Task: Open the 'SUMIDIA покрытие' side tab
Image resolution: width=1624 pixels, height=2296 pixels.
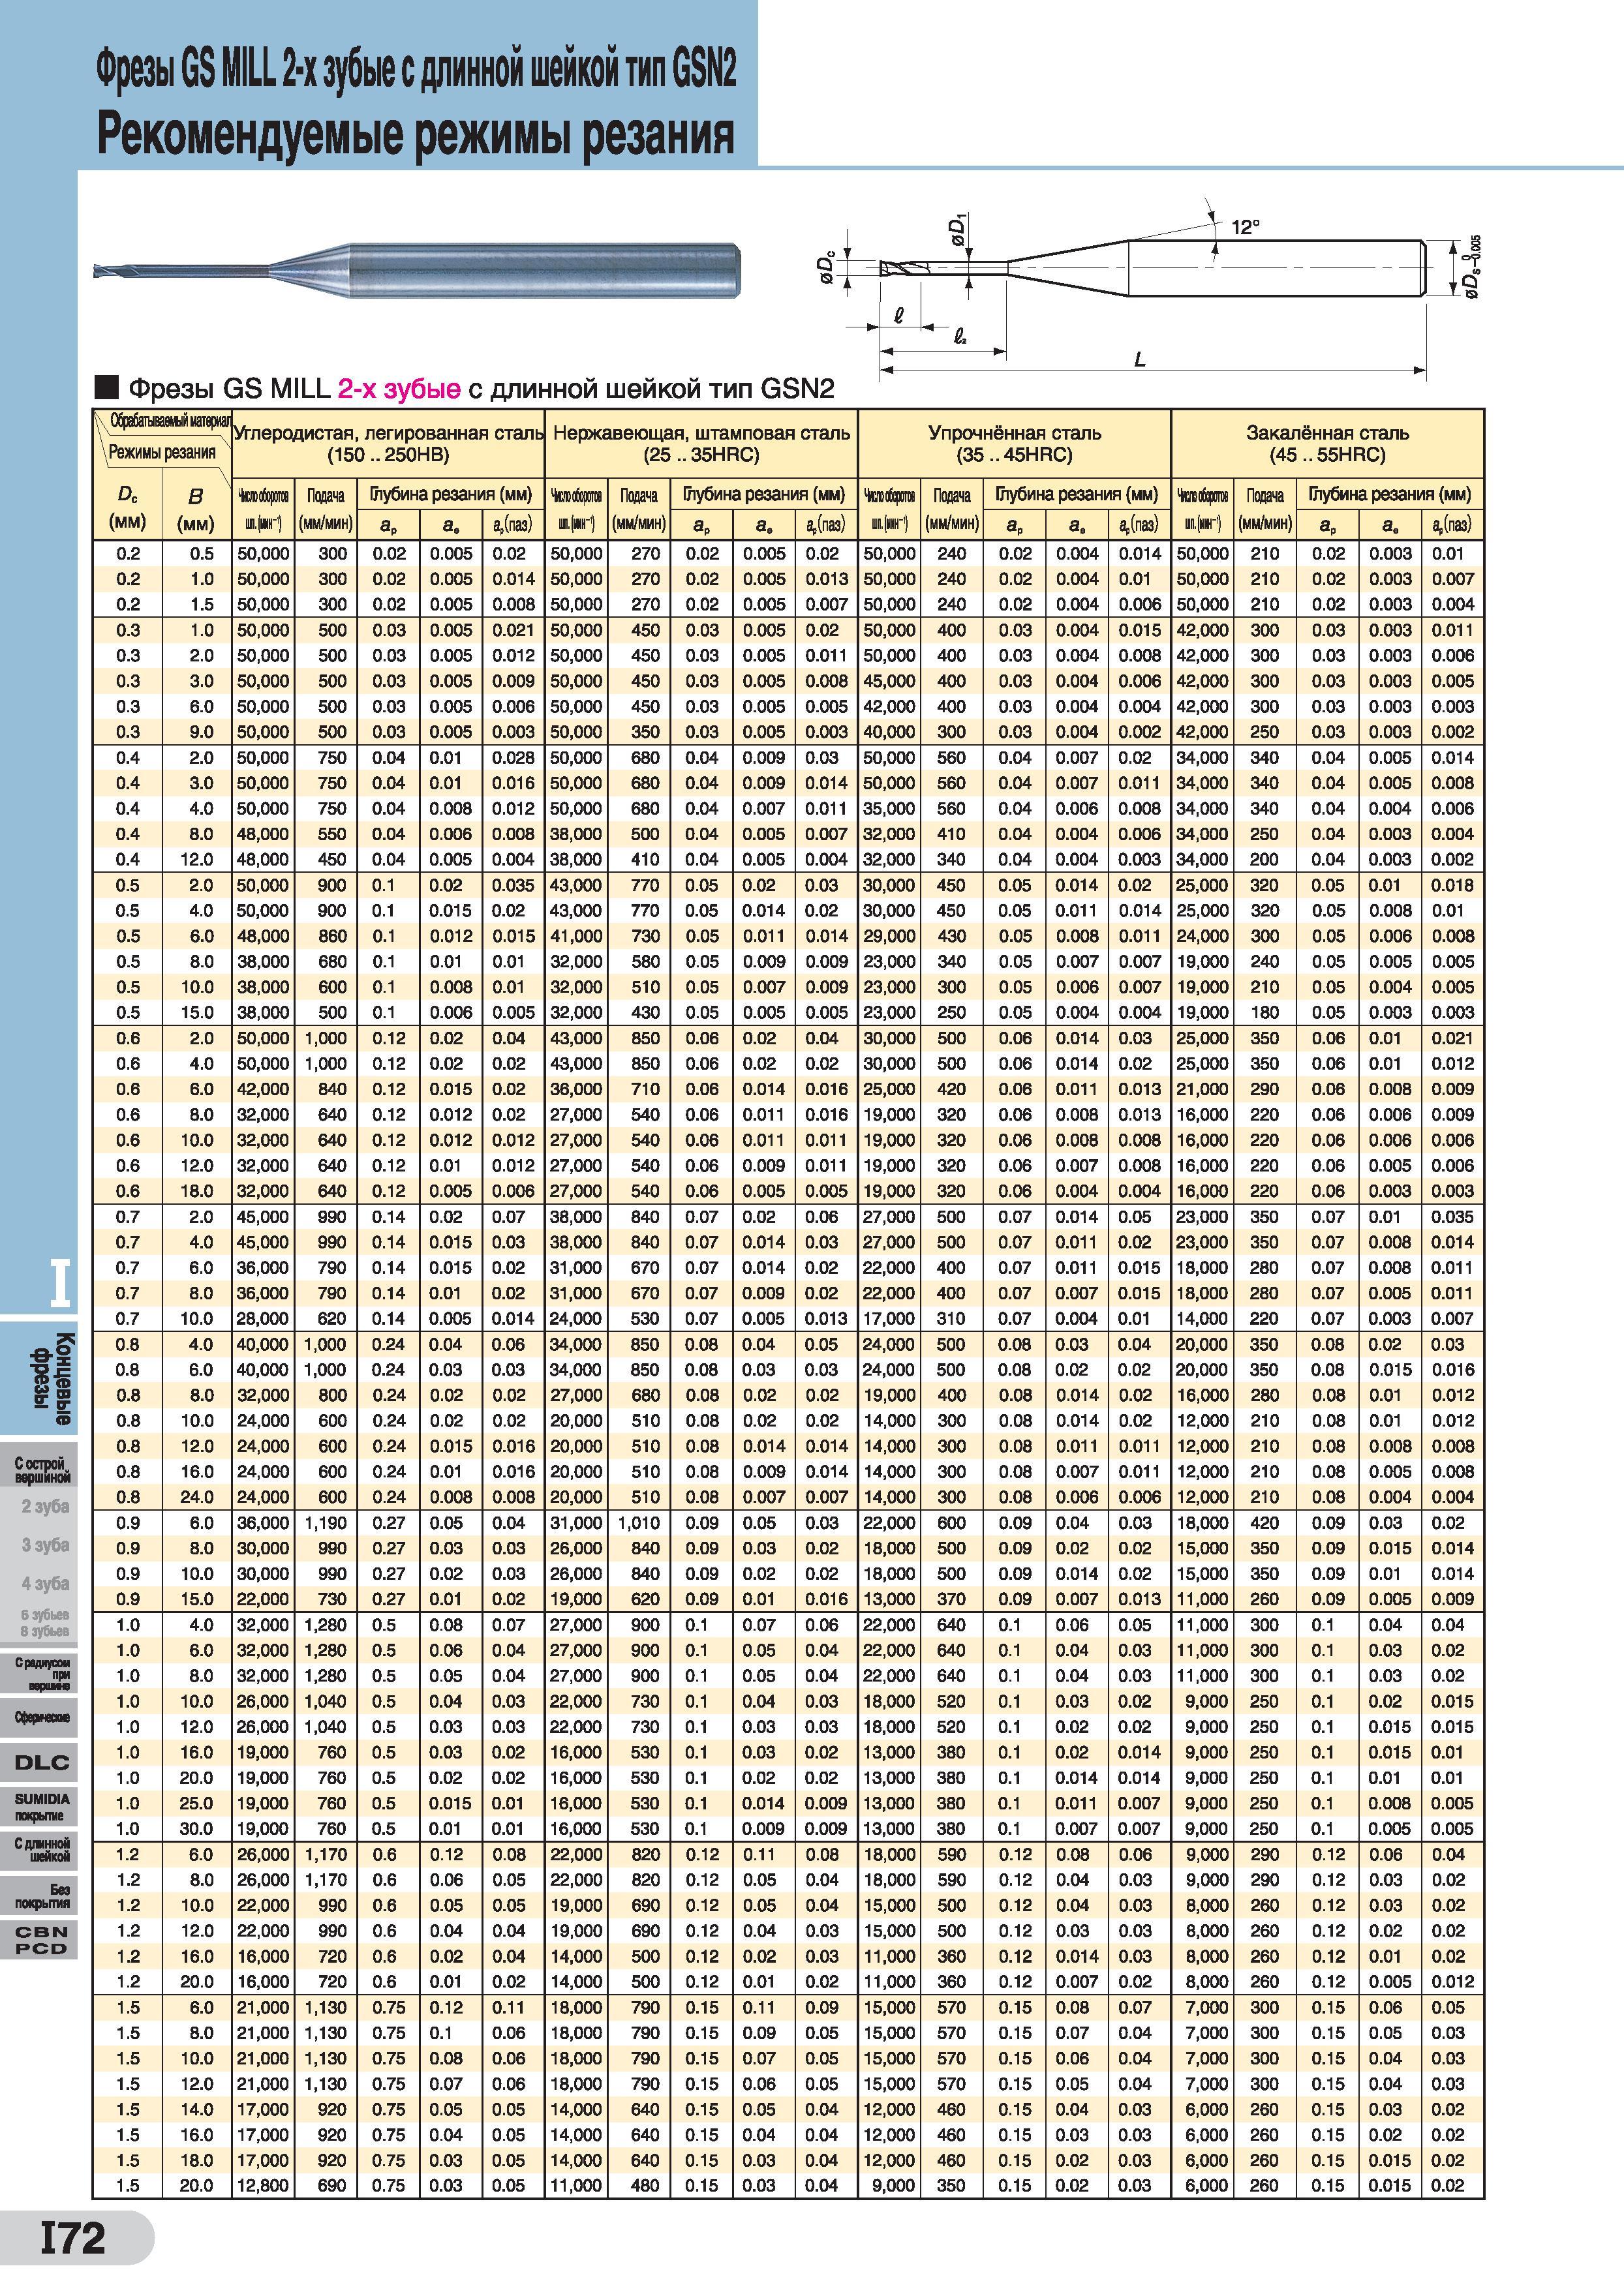Action: pos(40,1807)
